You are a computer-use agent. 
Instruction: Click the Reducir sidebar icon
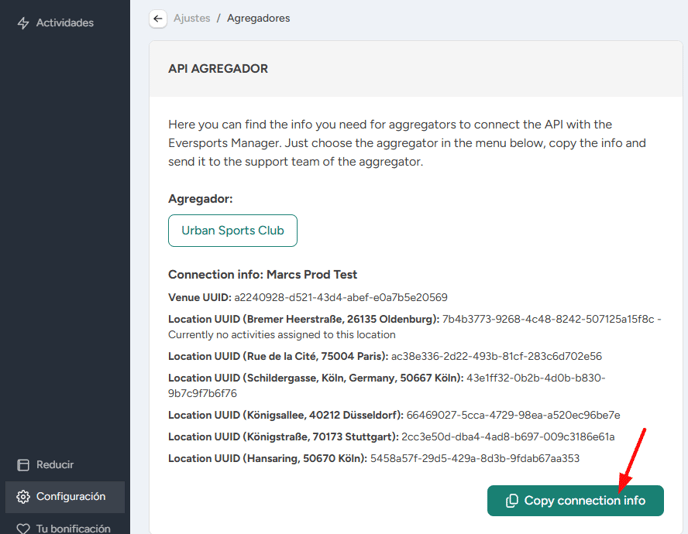point(23,465)
